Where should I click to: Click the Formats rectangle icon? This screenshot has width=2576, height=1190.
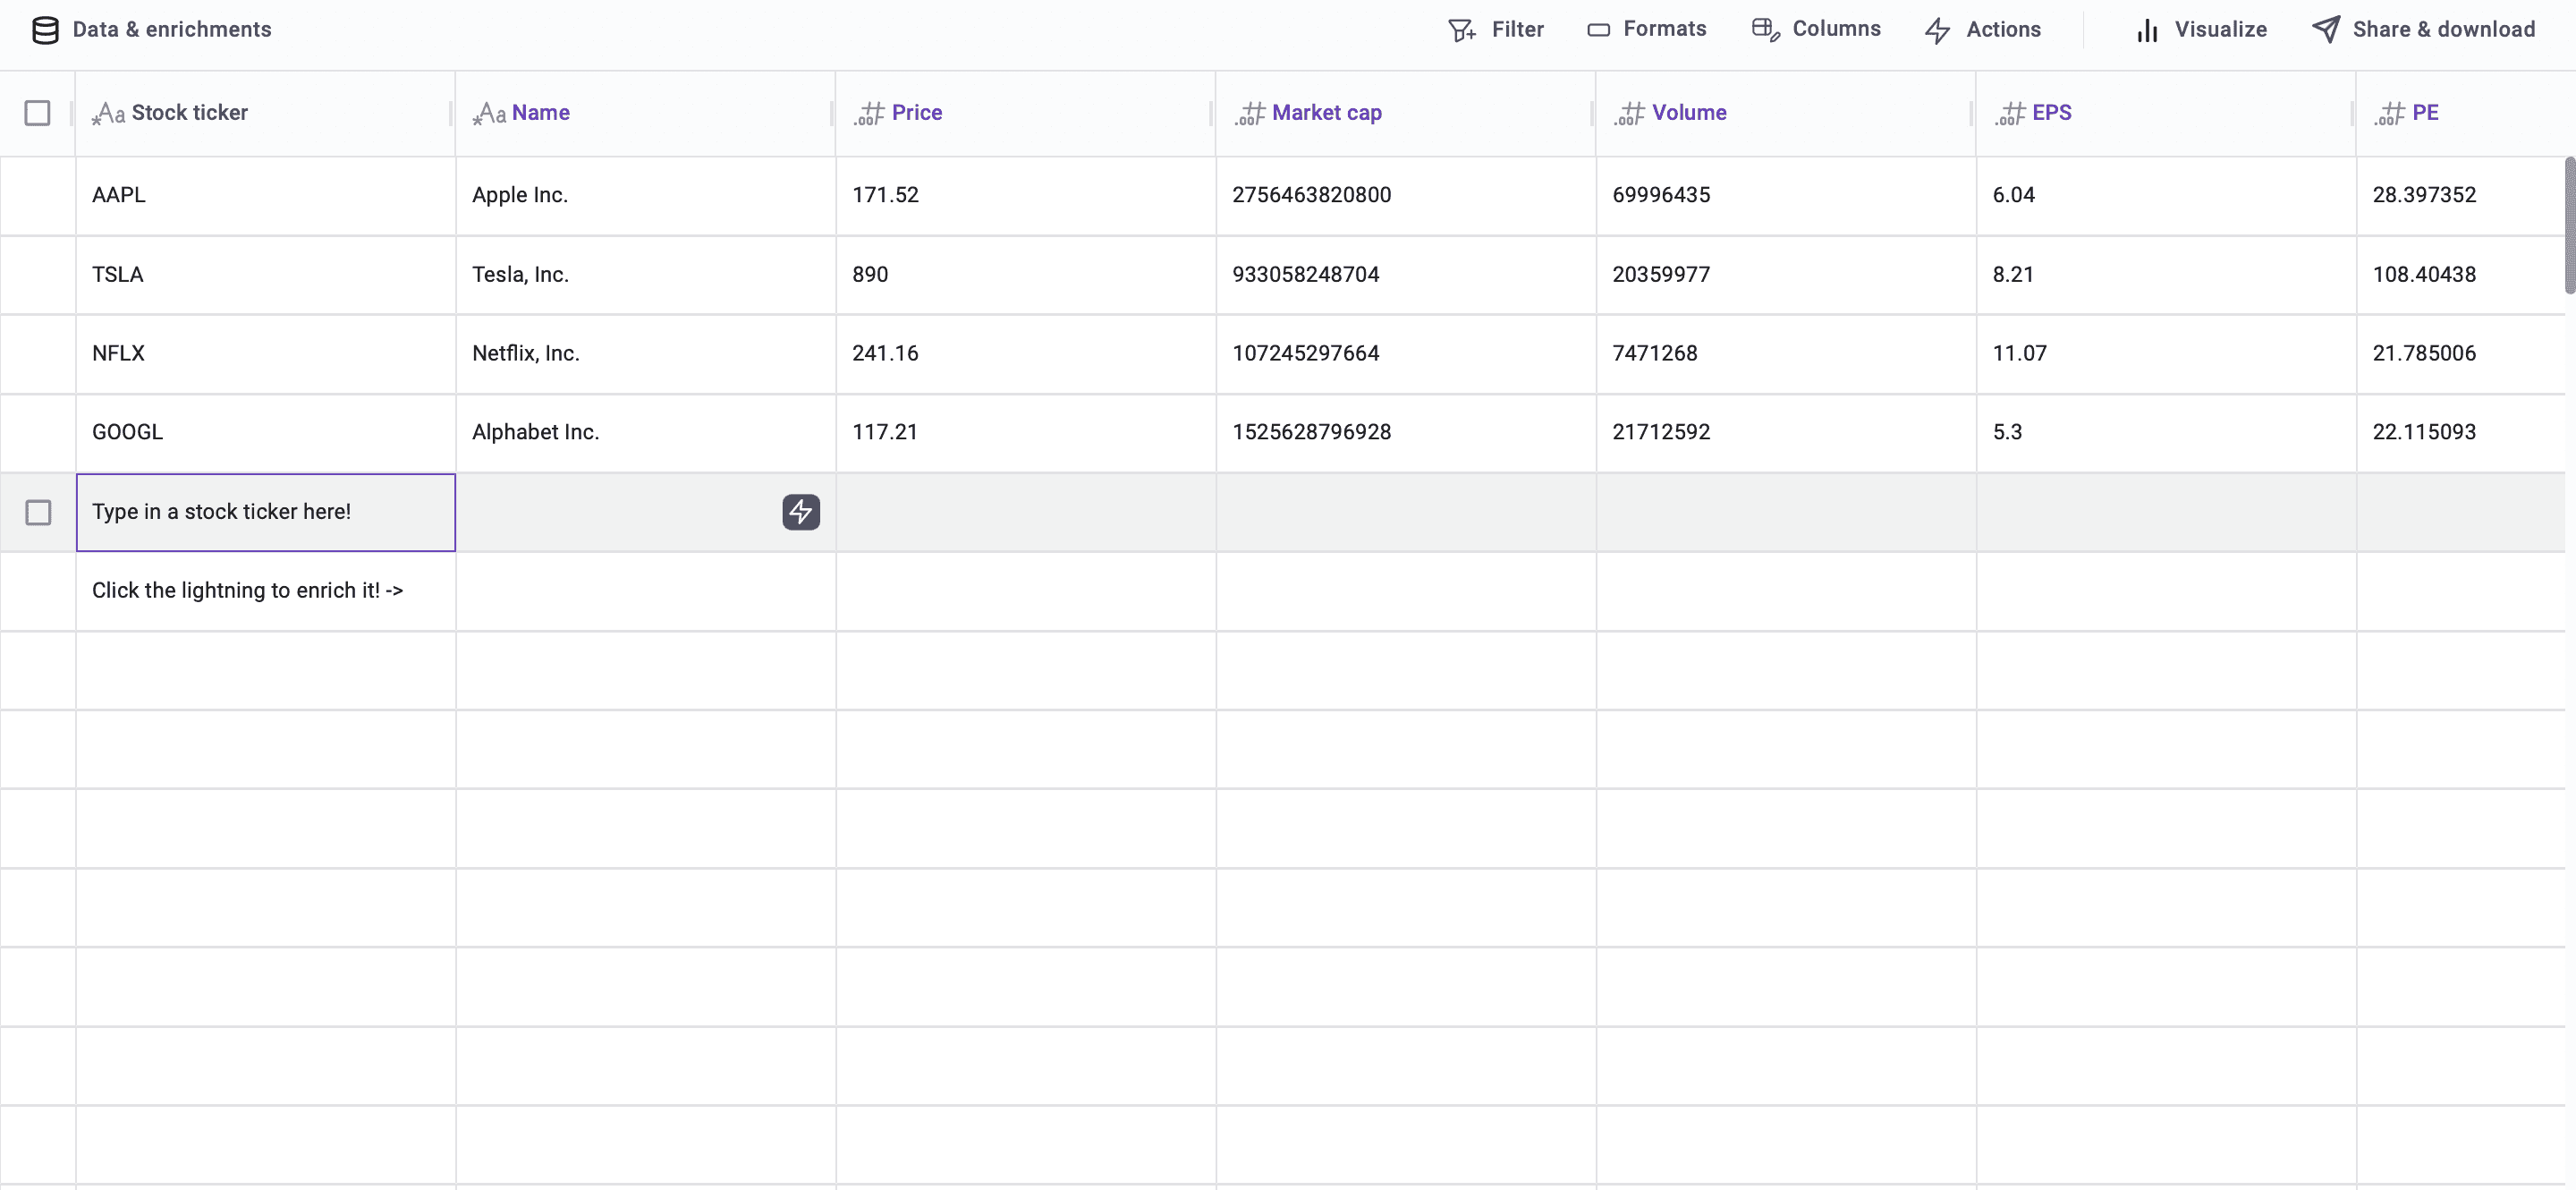(x=1598, y=30)
